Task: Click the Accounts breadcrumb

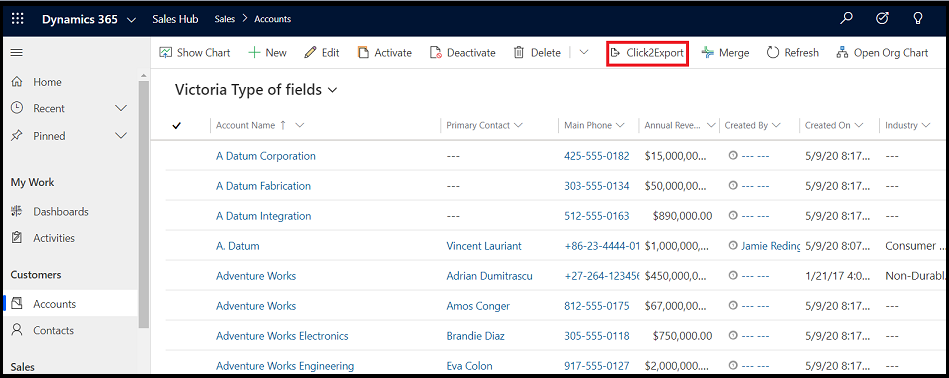Action: tap(272, 19)
